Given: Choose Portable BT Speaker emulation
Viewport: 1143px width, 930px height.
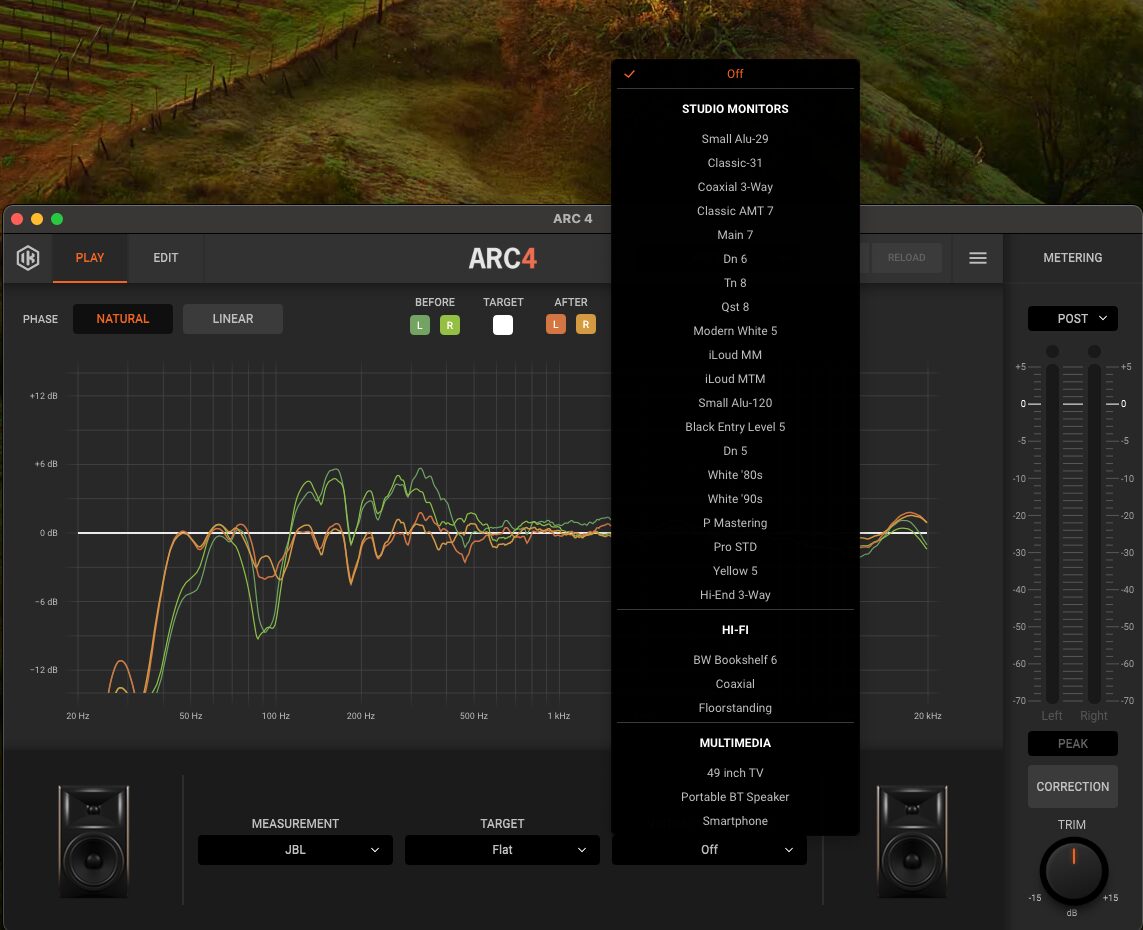Looking at the screenshot, I should pos(735,797).
